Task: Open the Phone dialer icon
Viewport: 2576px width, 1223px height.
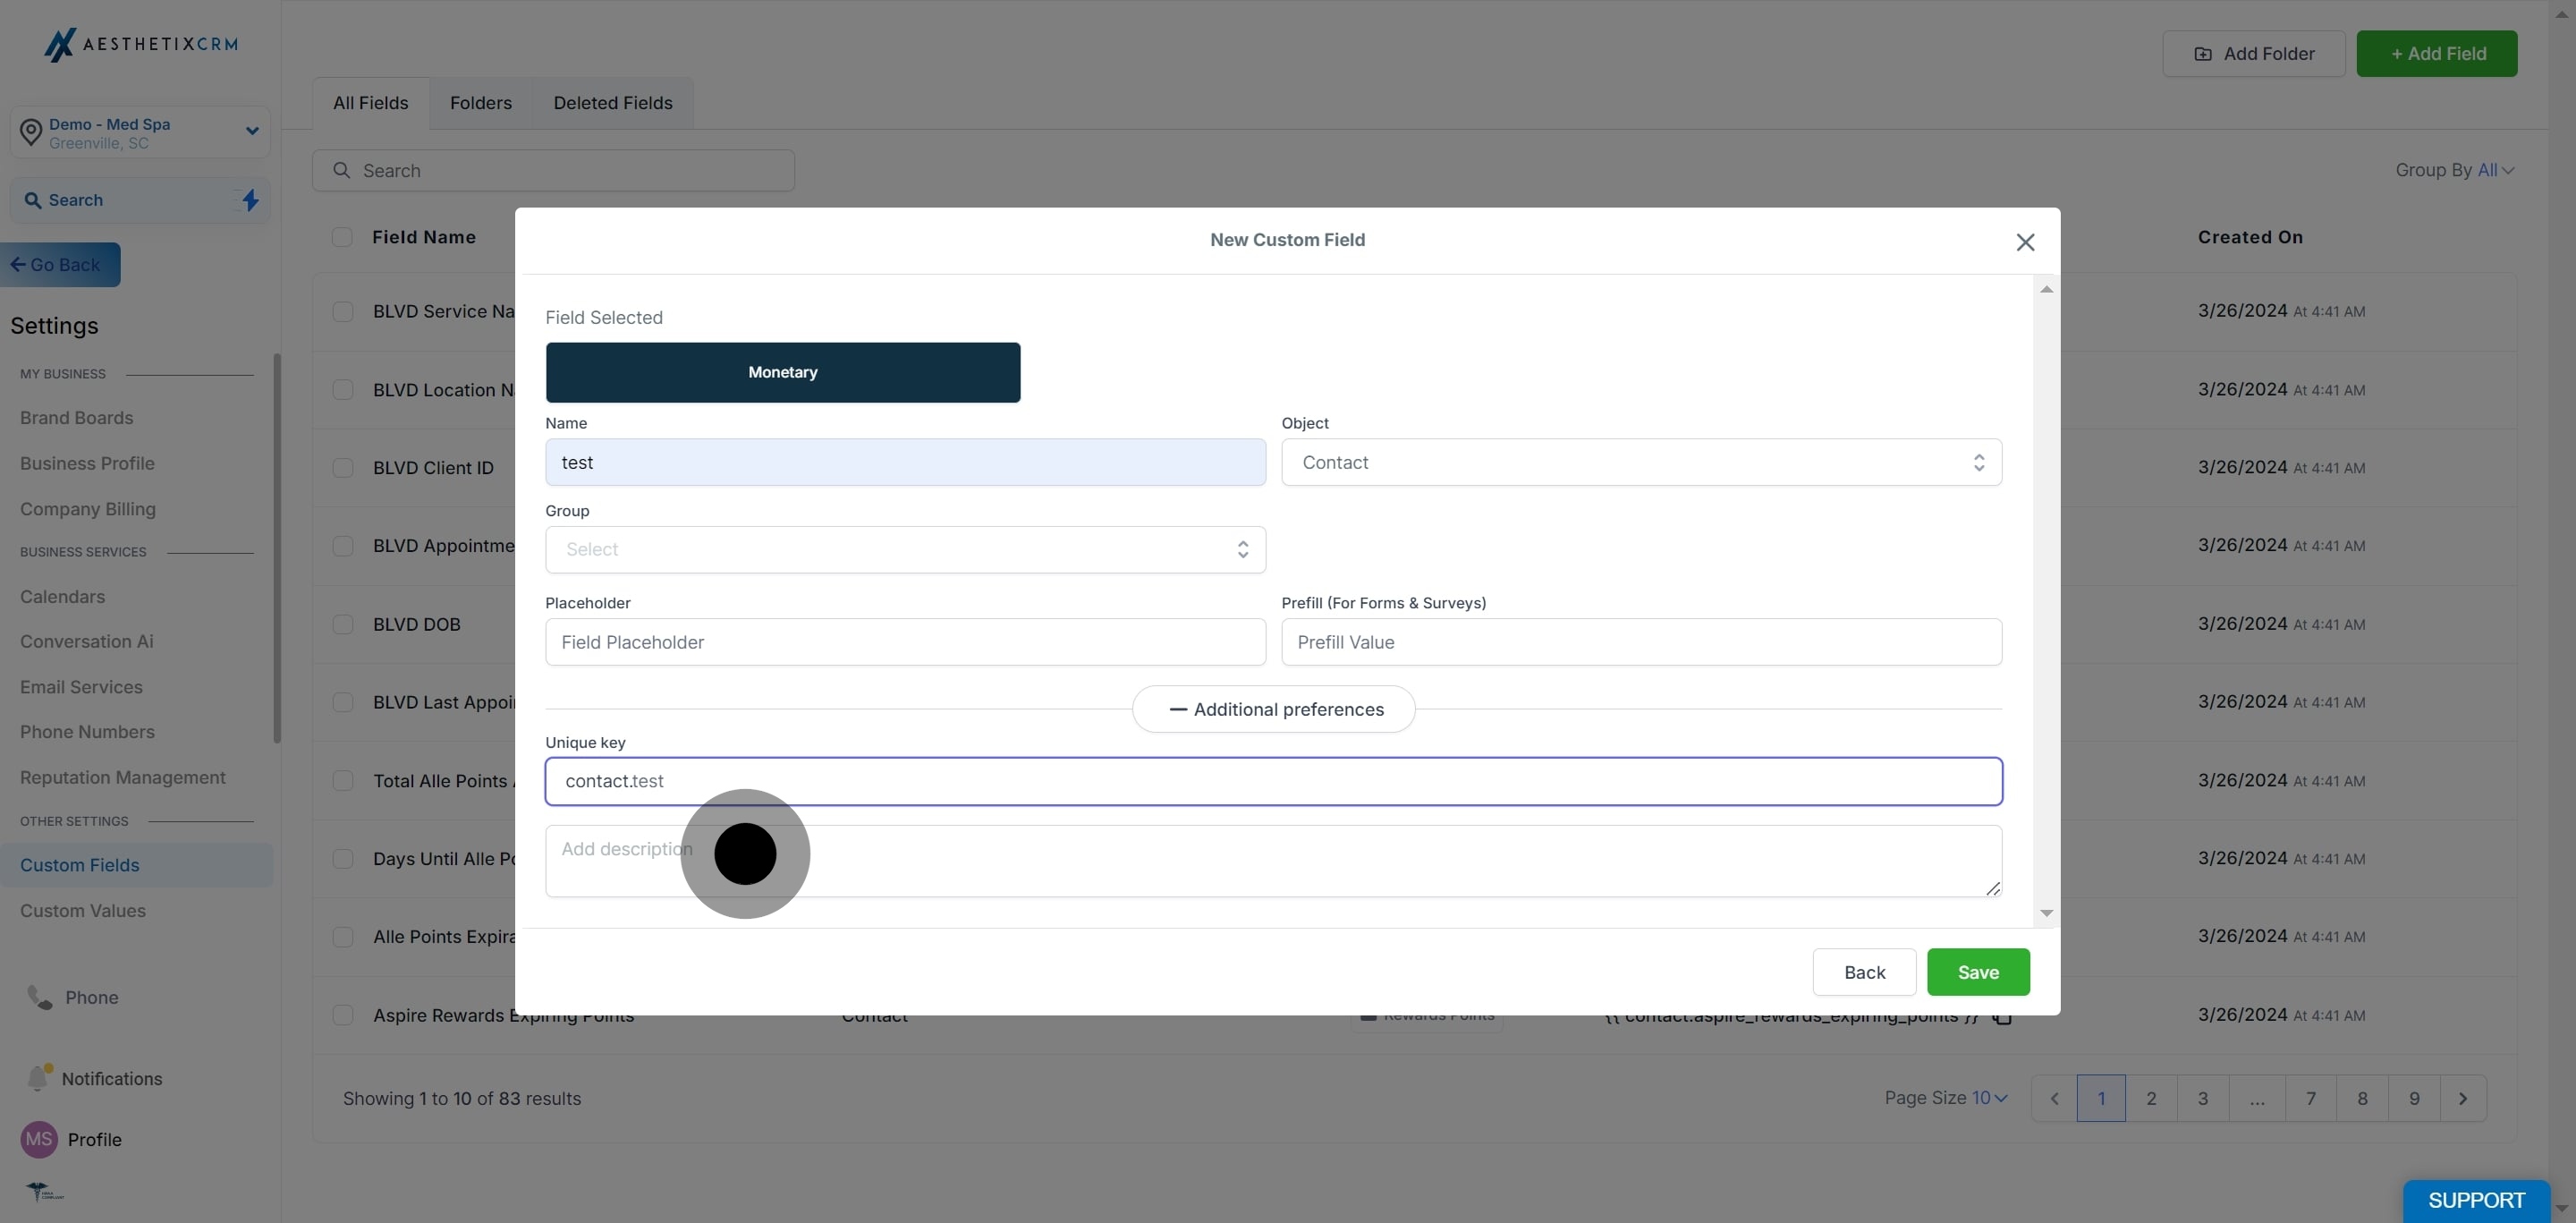Action: pos(39,997)
